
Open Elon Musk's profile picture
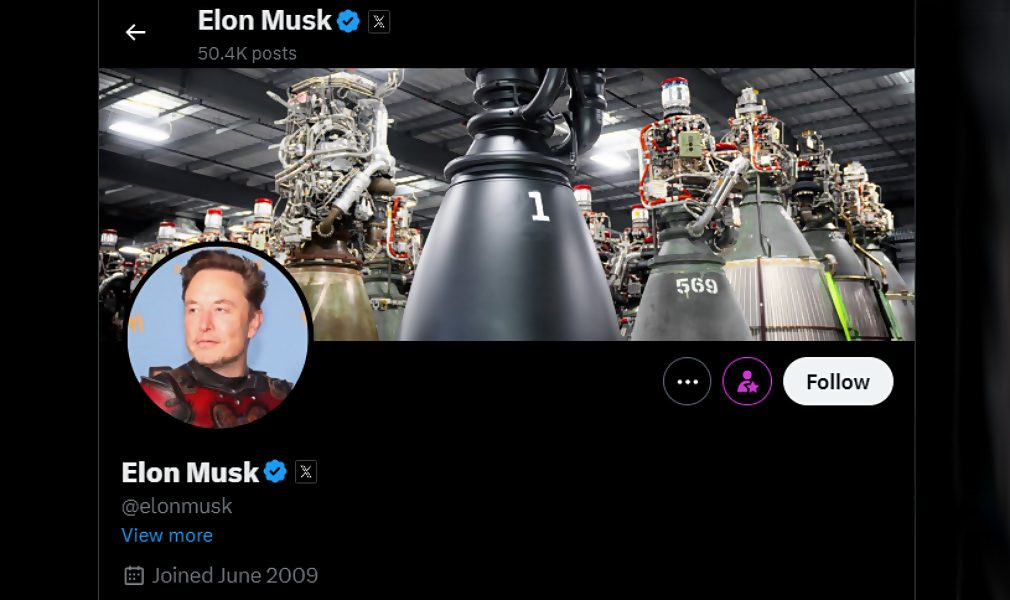218,336
